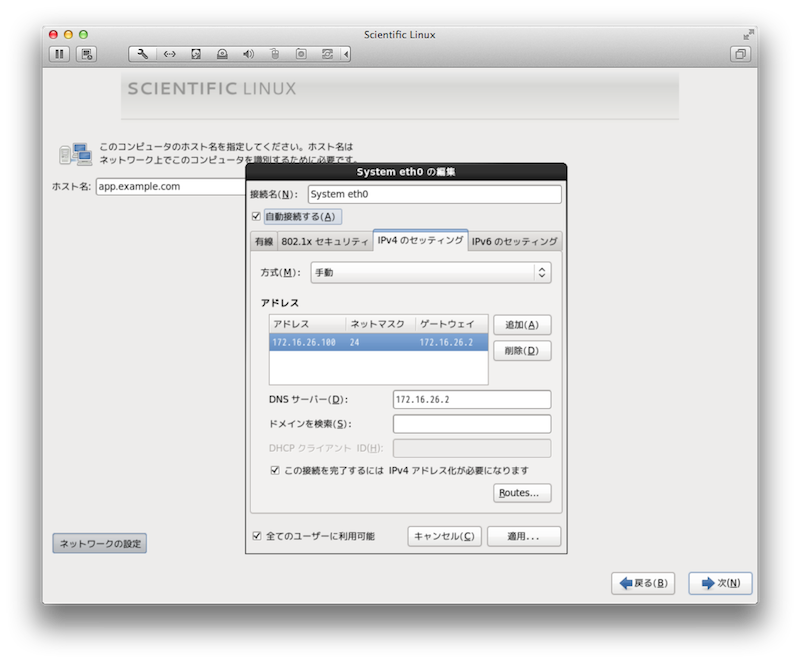Viewport: 800px width, 663px height.
Task: Click the DNS サーバー input field
Action: 471,400
